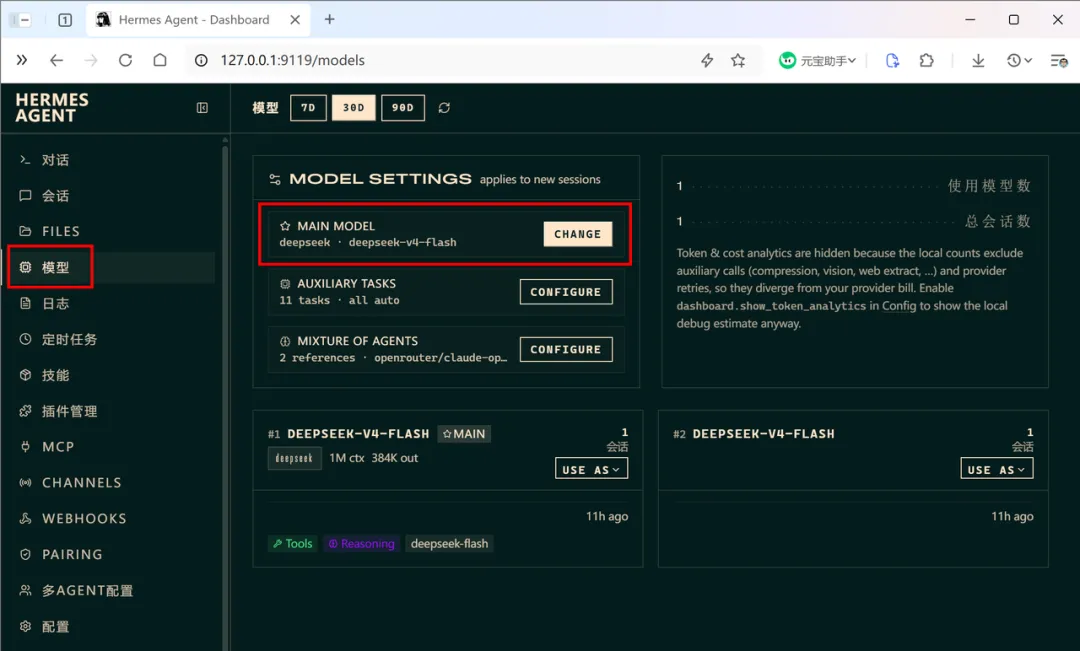Screen dimensions: 1080x651
Task: Go forward with the browser forward arrow
Action: pyautogui.click(x=91, y=60)
